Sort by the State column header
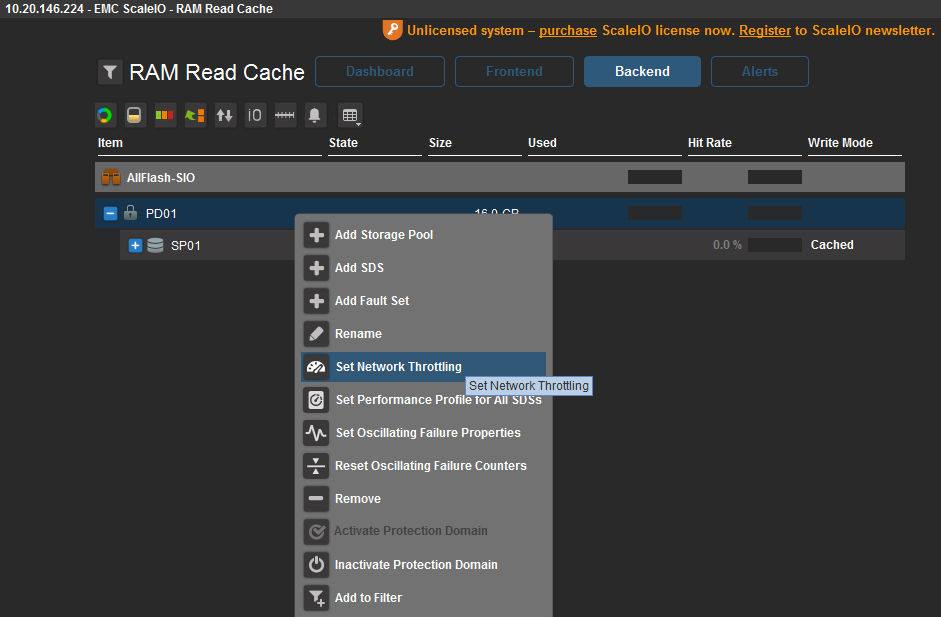 click(343, 143)
